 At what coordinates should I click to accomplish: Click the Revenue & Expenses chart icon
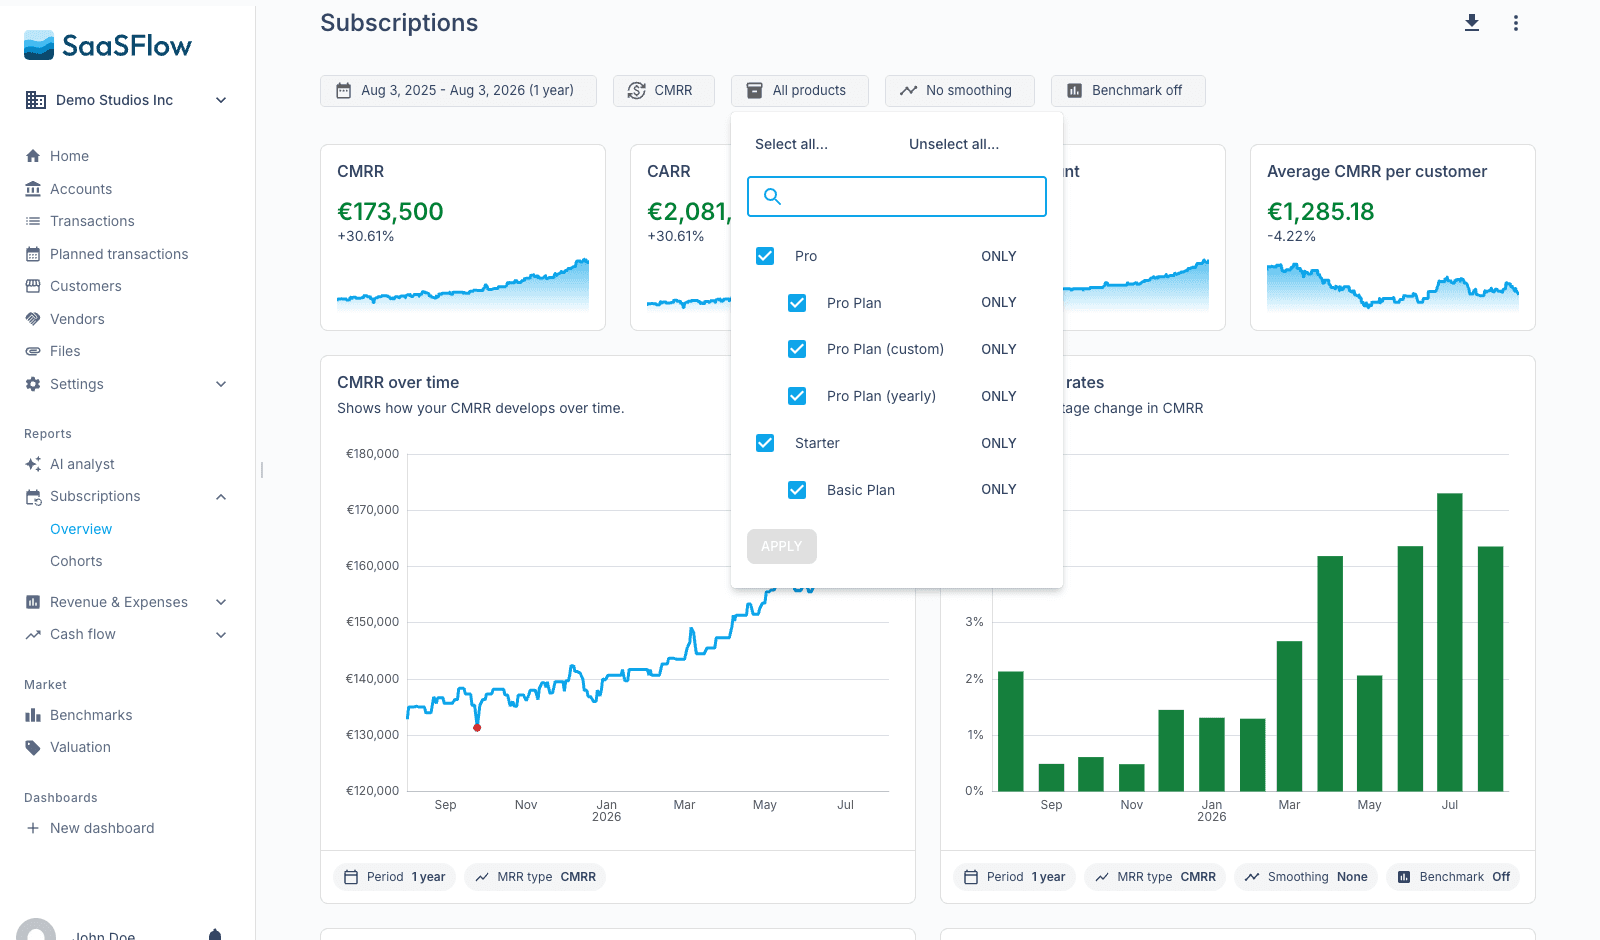(x=33, y=602)
